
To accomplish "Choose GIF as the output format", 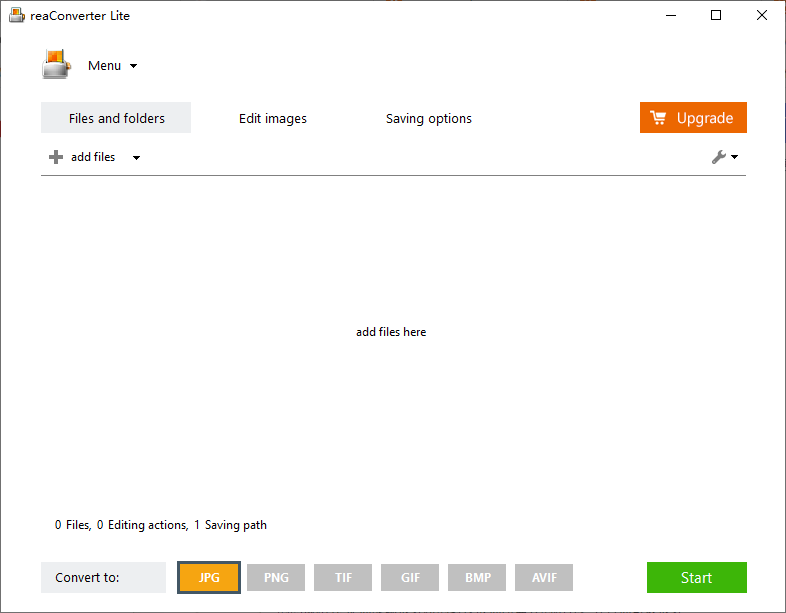I will click(x=410, y=577).
